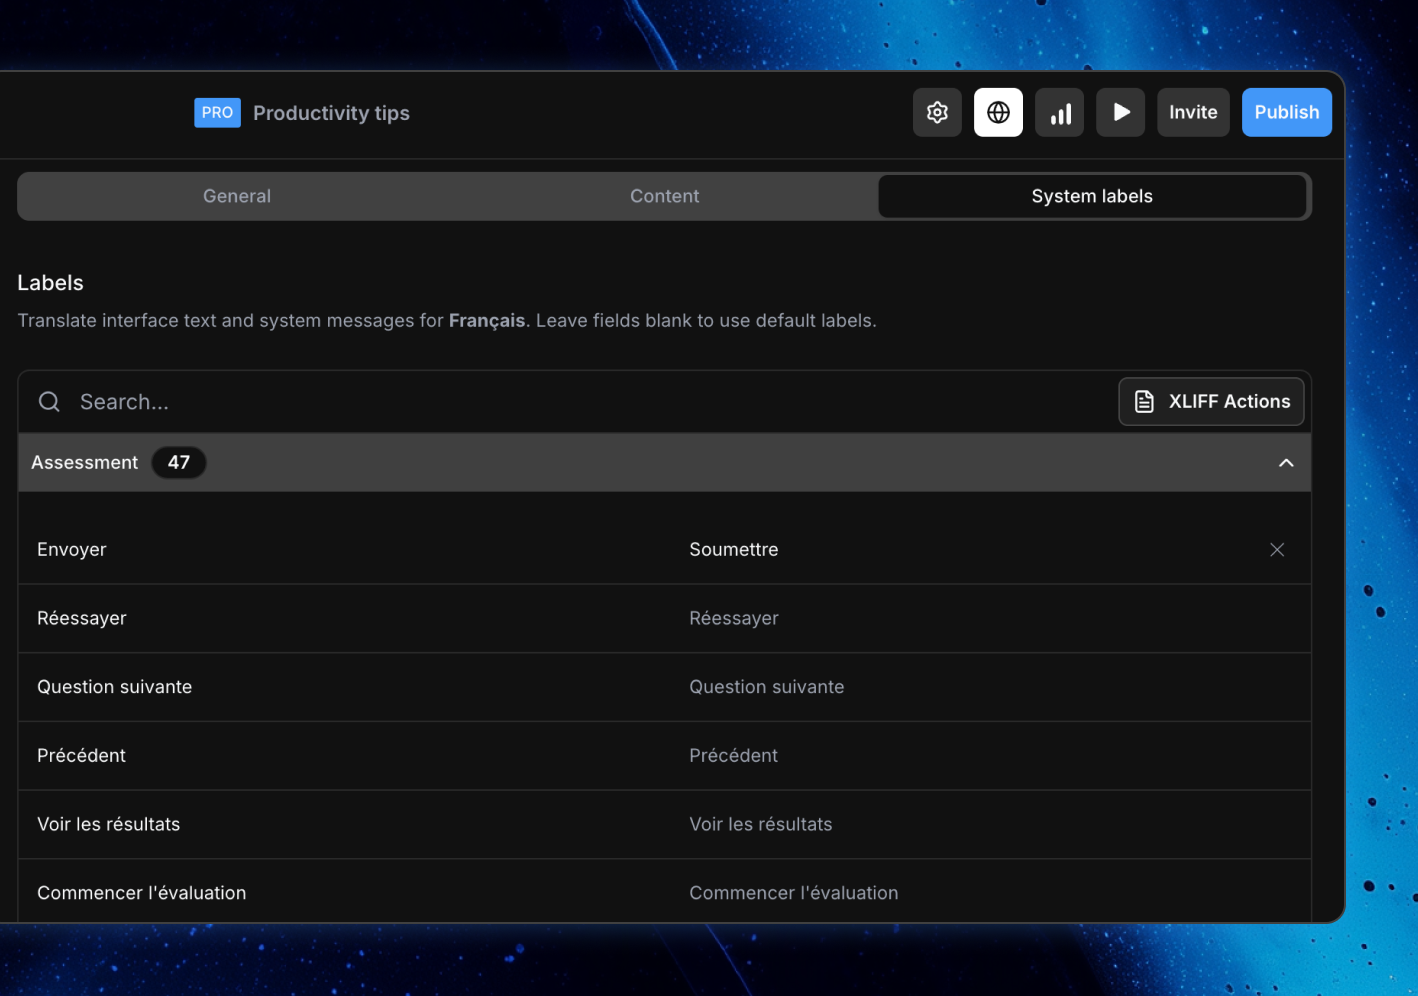Switch to the Content tab
The image size is (1418, 996).
click(664, 197)
